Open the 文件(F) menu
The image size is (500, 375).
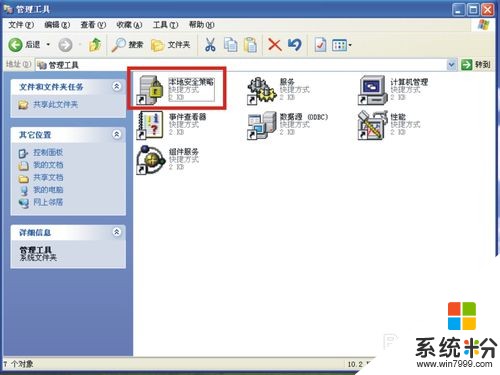(21, 25)
